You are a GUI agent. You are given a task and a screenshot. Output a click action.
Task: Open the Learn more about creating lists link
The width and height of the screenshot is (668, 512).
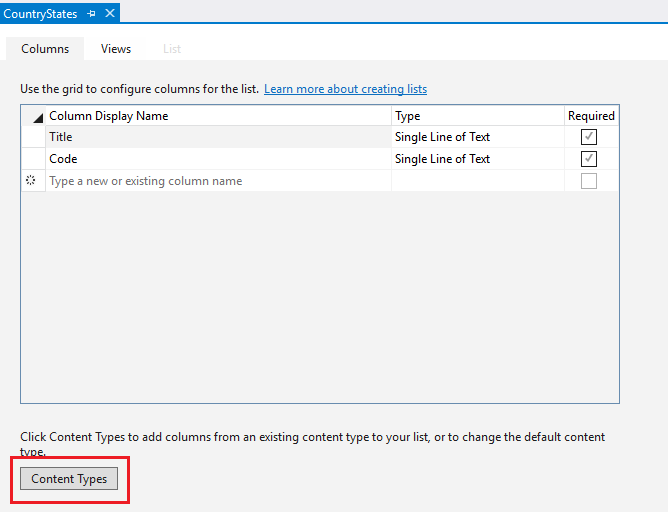pos(345,89)
